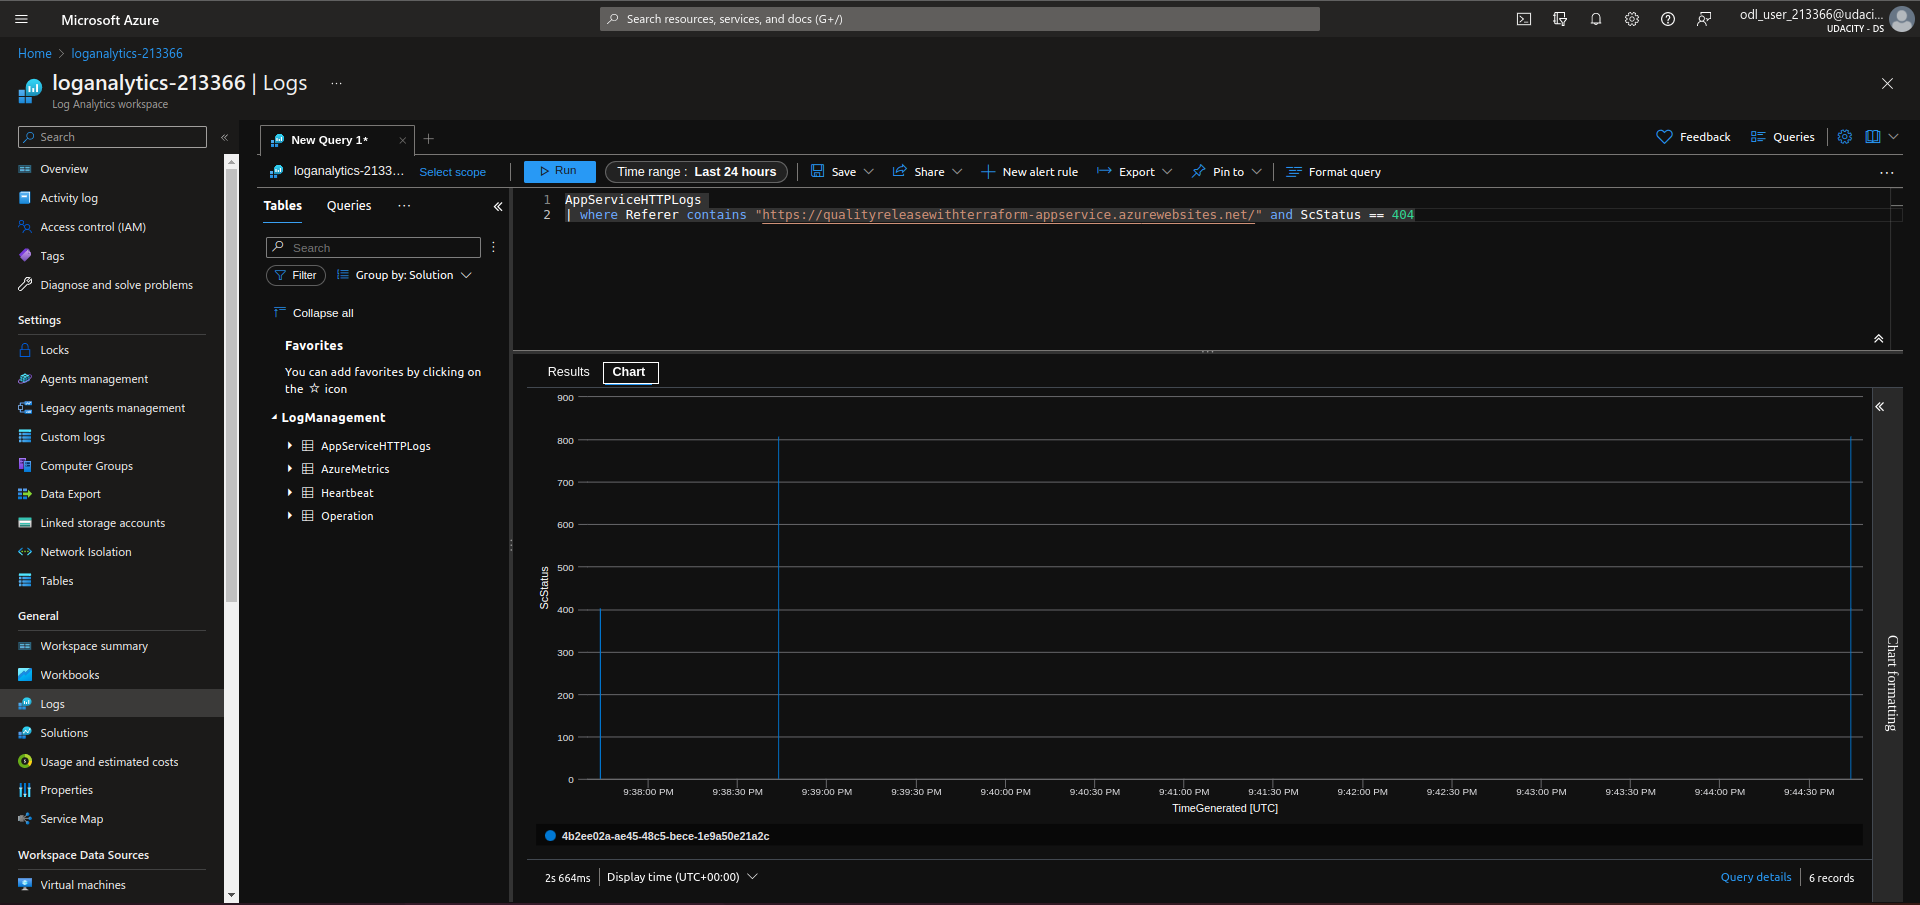Viewport: 1920px width, 905px height.
Task: Click the Feedback button
Action: click(x=1693, y=137)
